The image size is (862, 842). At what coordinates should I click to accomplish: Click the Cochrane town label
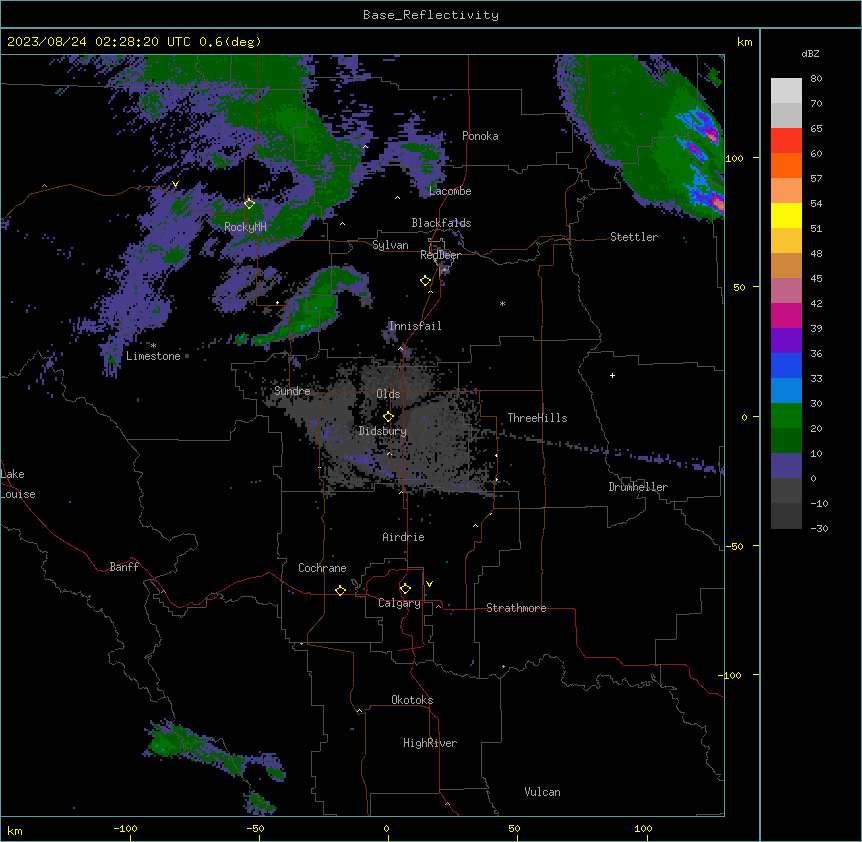(x=322, y=568)
